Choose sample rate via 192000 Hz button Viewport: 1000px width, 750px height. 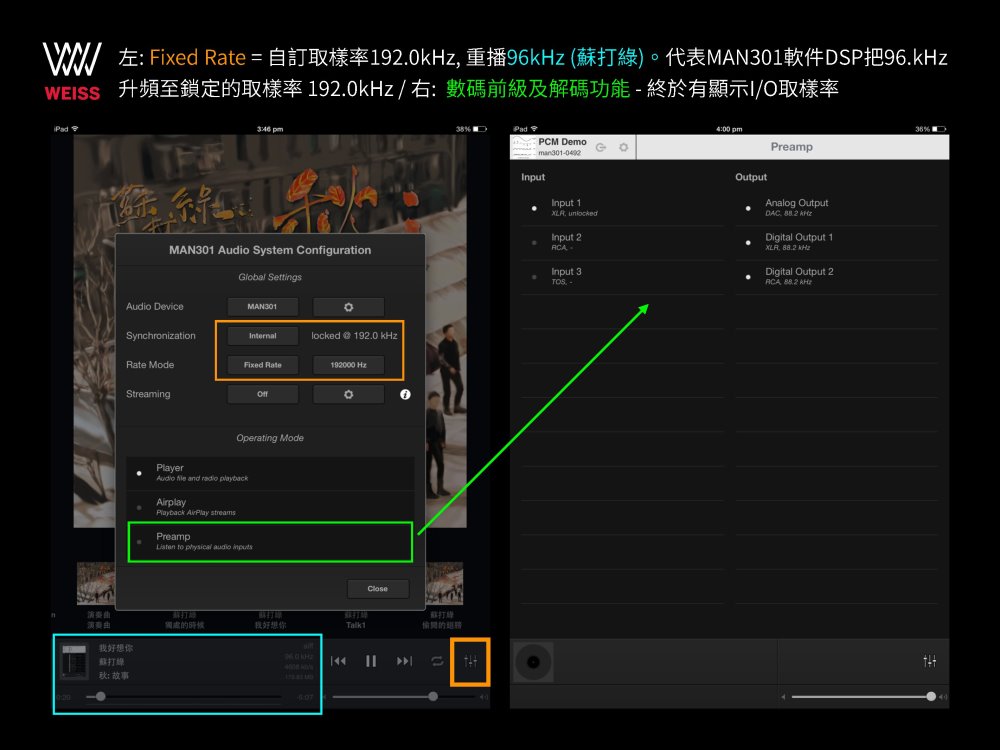click(x=348, y=365)
